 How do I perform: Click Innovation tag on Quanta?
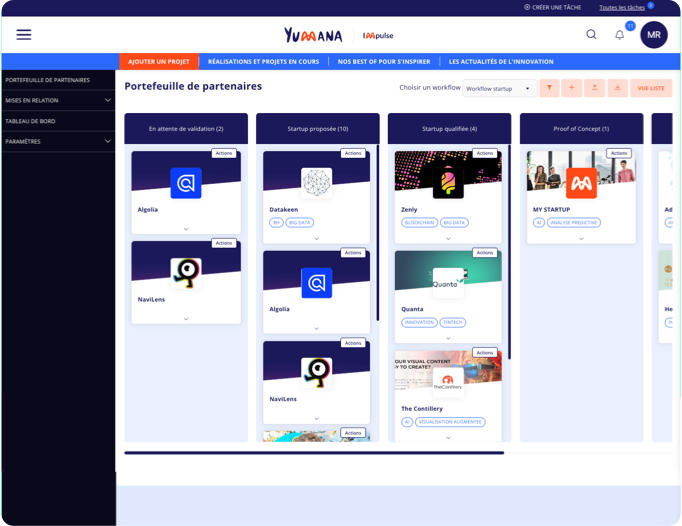coord(419,322)
